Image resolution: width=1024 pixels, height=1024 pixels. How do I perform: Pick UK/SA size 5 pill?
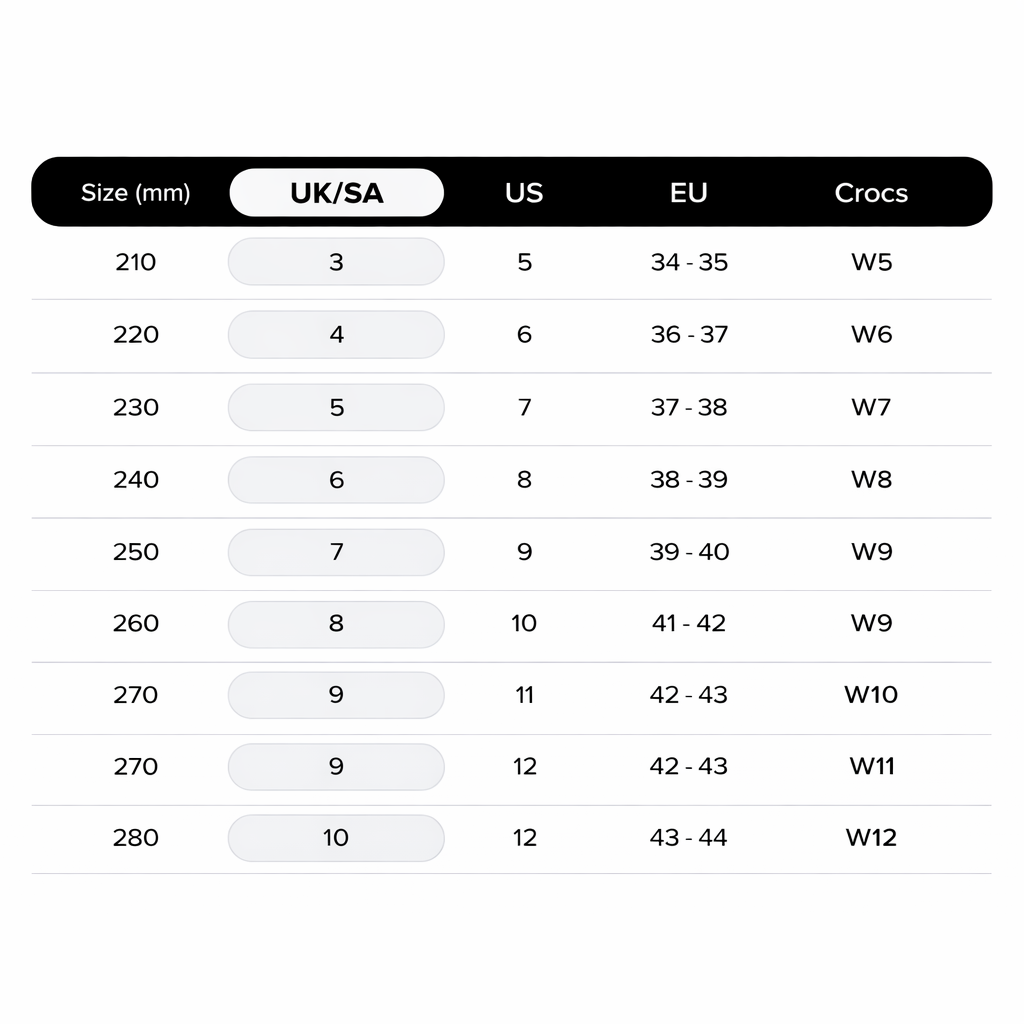click(336, 407)
